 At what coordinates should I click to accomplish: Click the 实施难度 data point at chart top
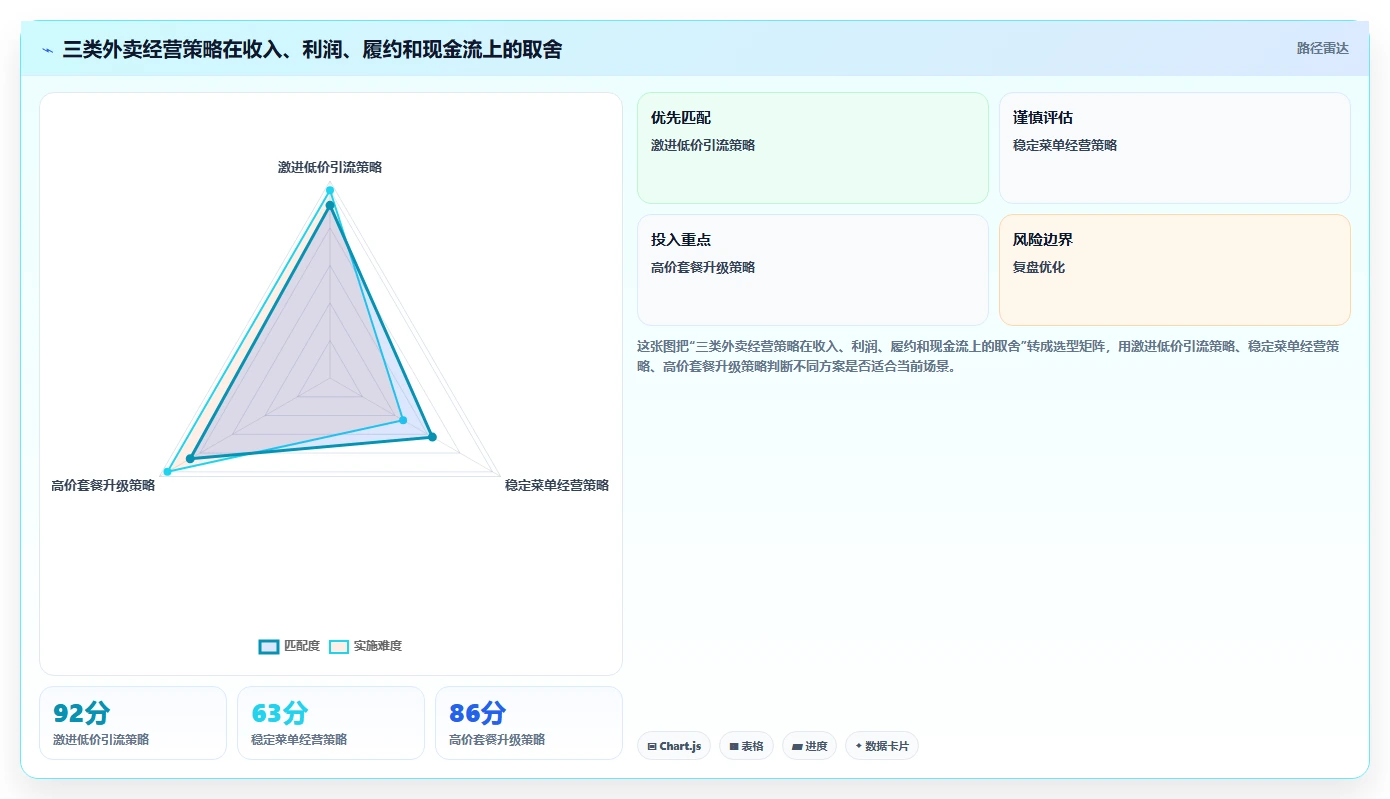330,190
